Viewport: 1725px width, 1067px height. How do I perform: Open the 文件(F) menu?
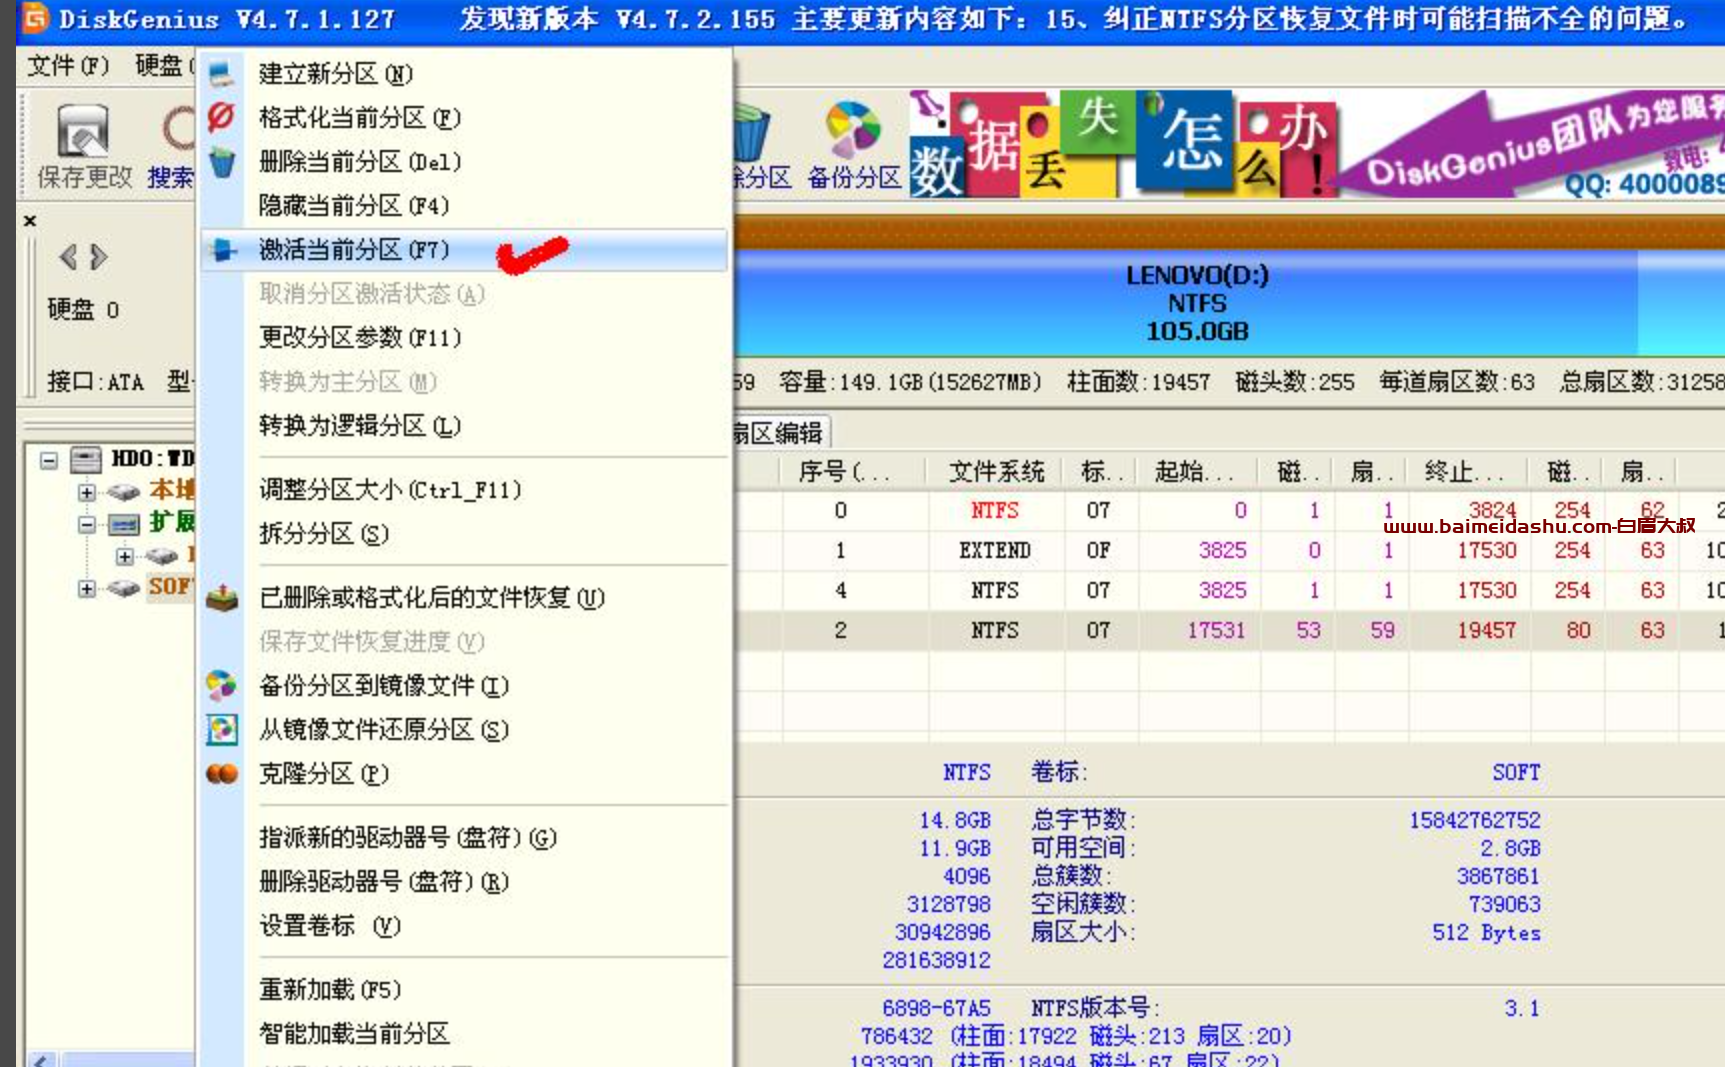pyautogui.click(x=68, y=66)
